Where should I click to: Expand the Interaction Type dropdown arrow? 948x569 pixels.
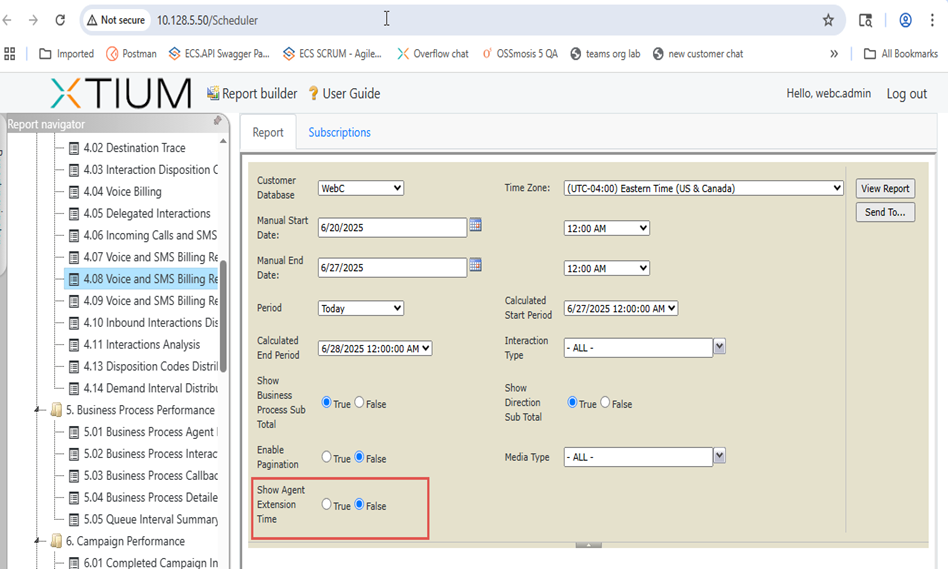click(719, 347)
